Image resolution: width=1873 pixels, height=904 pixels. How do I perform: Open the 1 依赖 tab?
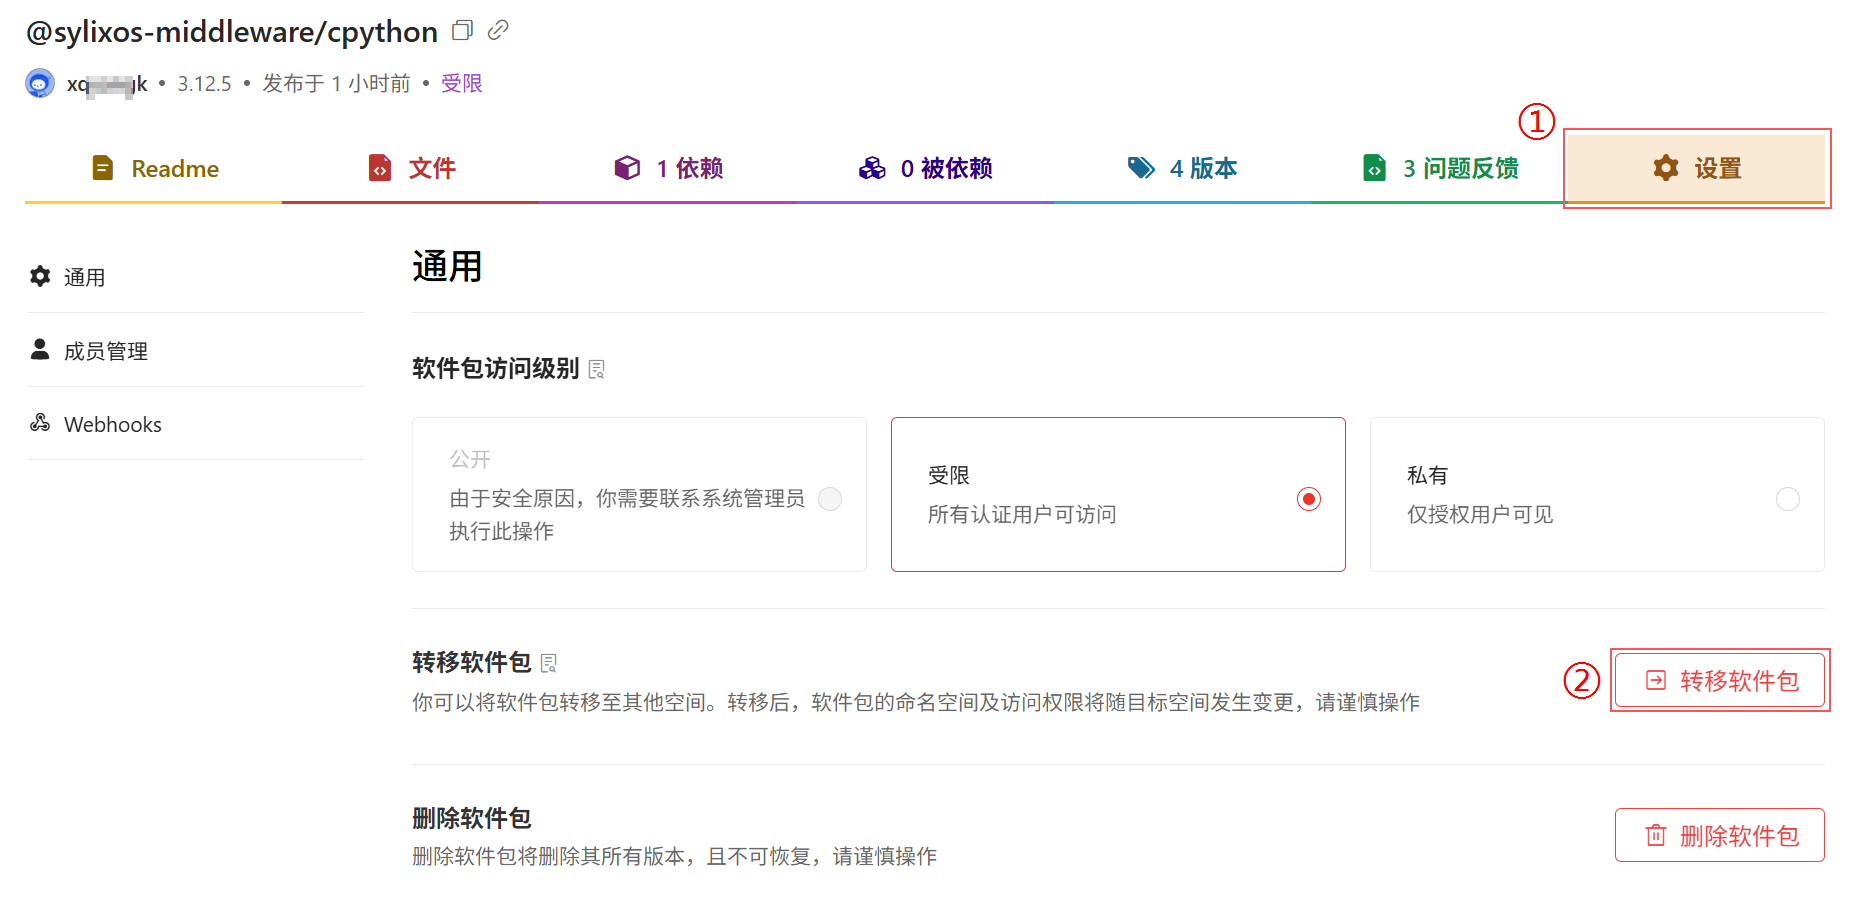tap(668, 168)
